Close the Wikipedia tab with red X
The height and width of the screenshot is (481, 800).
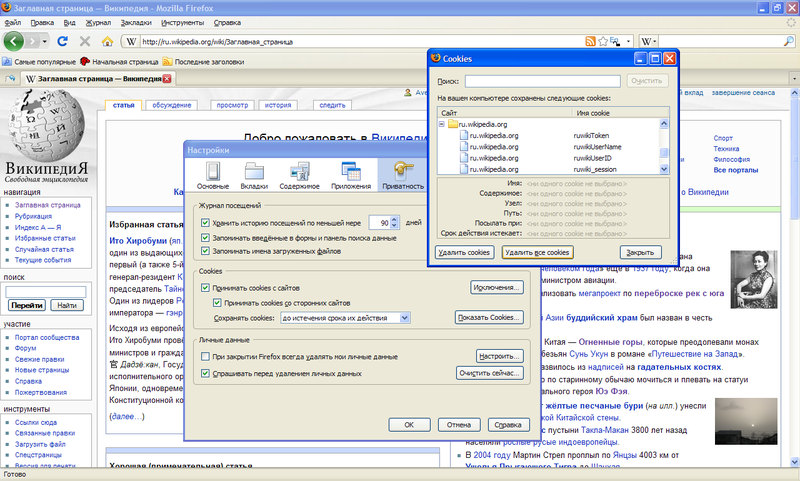pyautogui.click(x=167, y=79)
